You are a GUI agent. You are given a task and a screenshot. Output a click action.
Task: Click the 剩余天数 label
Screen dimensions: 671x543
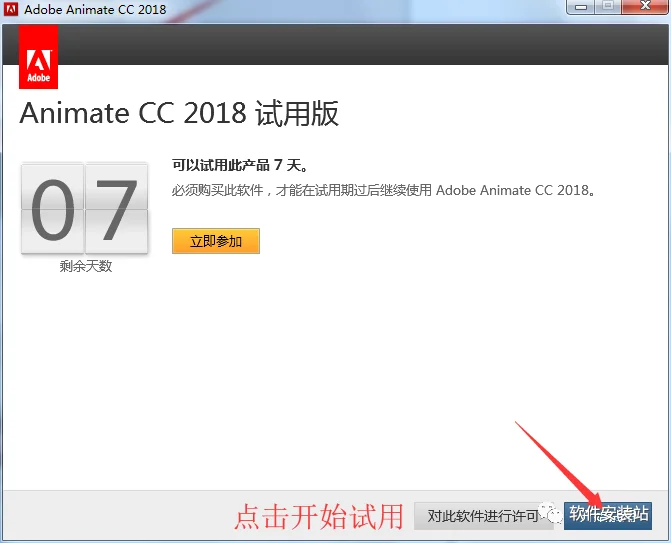86,266
